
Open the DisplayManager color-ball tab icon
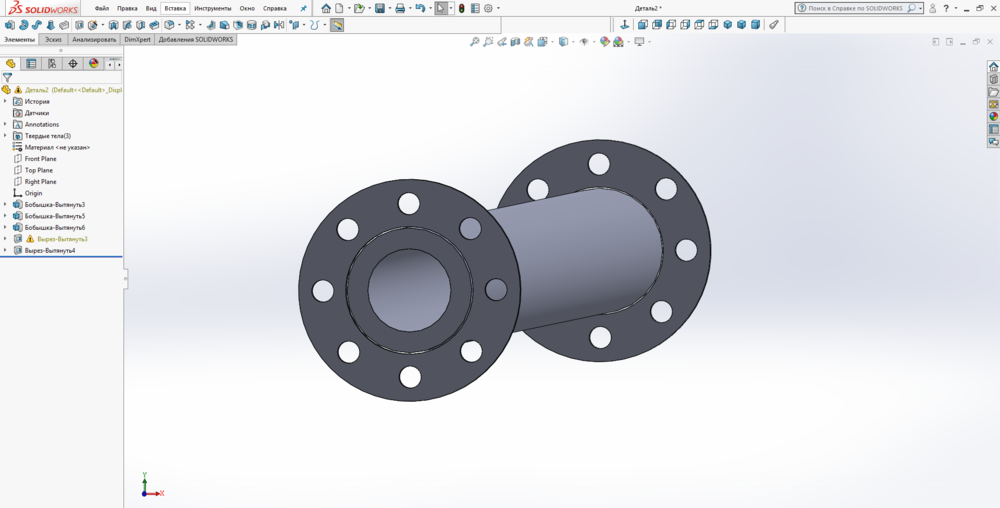coord(94,63)
